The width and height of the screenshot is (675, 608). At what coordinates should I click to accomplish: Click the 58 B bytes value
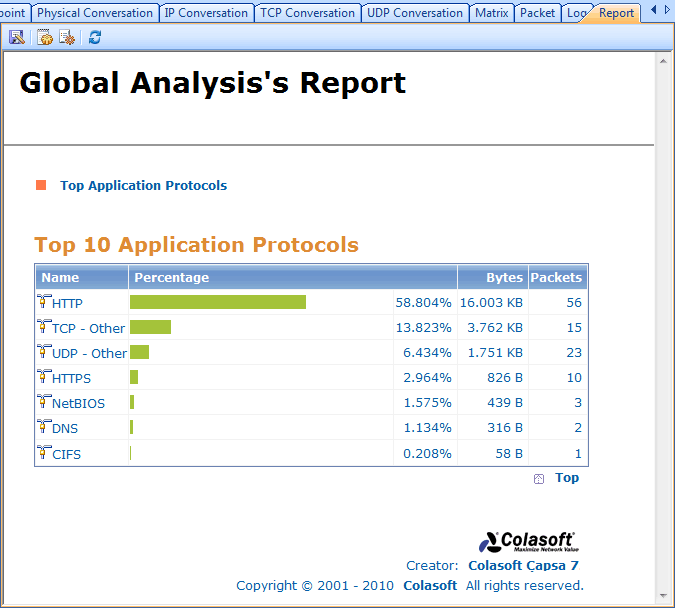coord(509,453)
